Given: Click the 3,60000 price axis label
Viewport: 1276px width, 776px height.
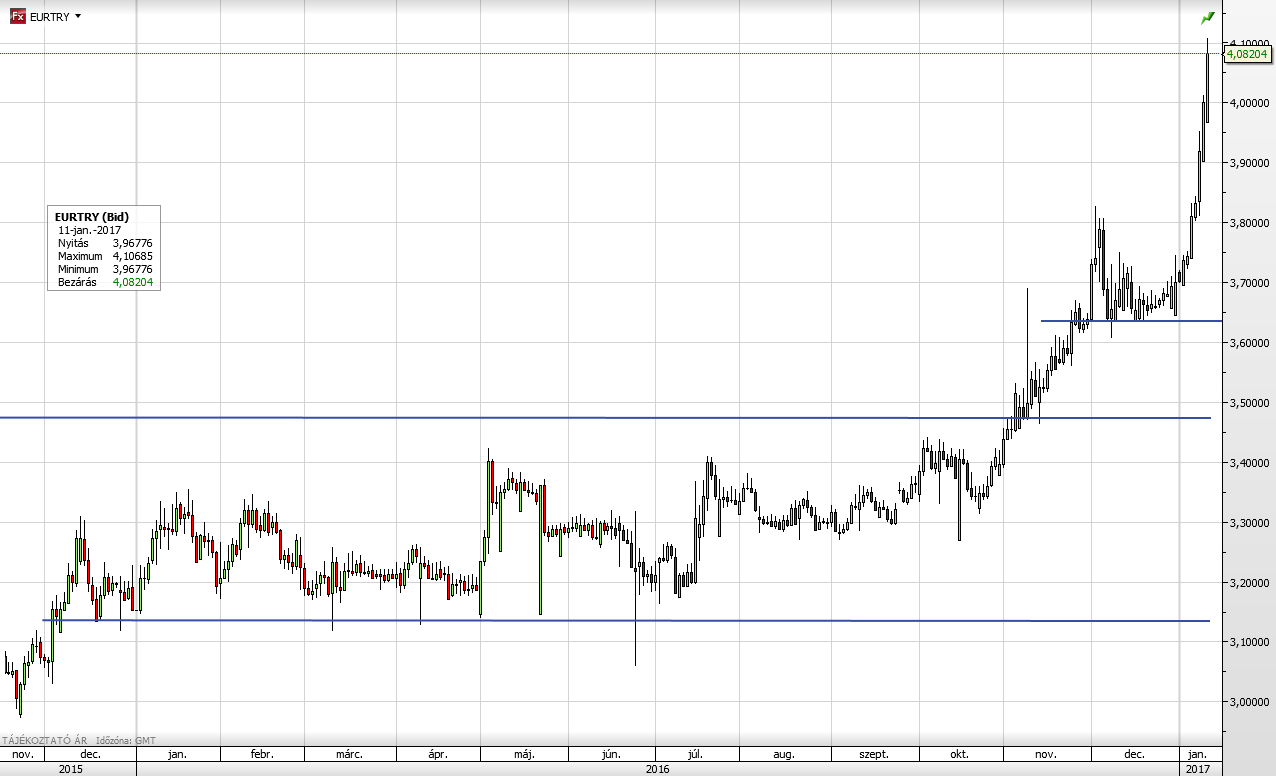Looking at the screenshot, I should [x=1248, y=342].
